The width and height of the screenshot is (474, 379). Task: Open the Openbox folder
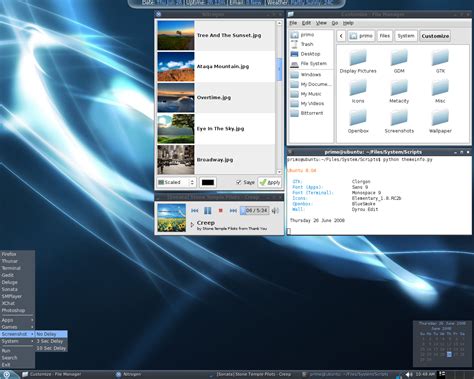pyautogui.click(x=358, y=122)
